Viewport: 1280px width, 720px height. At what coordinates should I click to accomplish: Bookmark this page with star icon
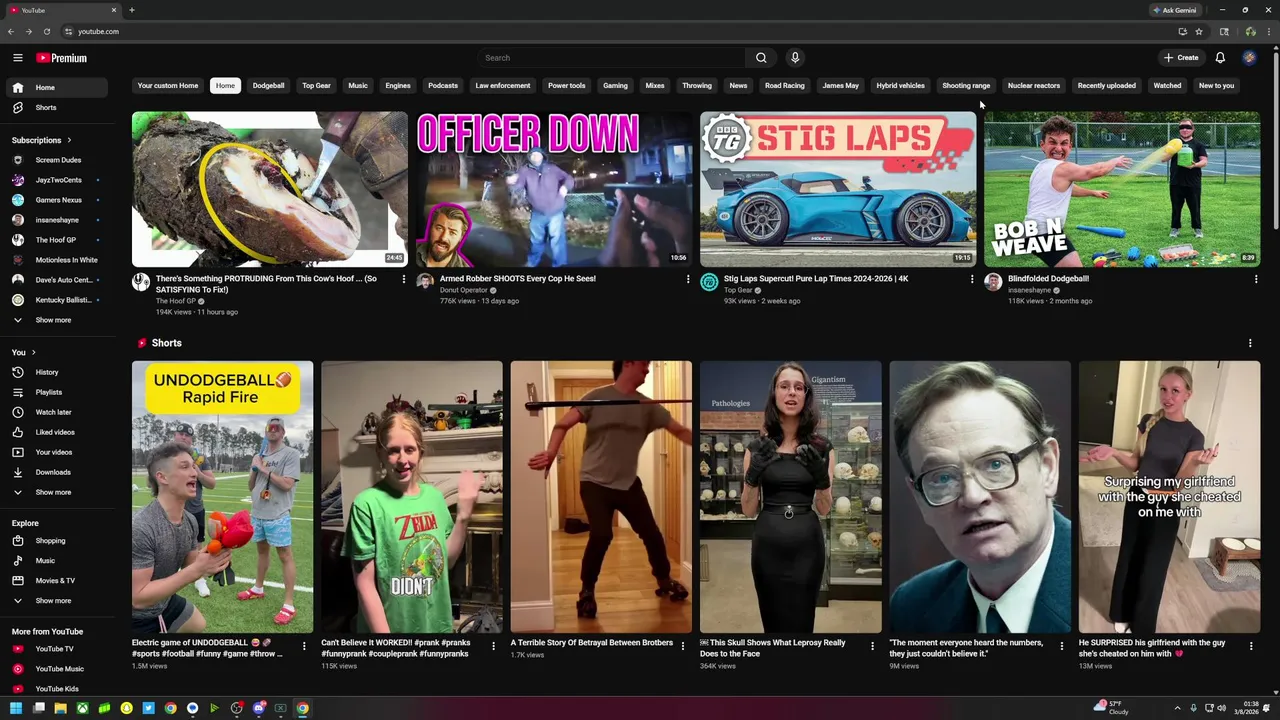pos(1199,31)
